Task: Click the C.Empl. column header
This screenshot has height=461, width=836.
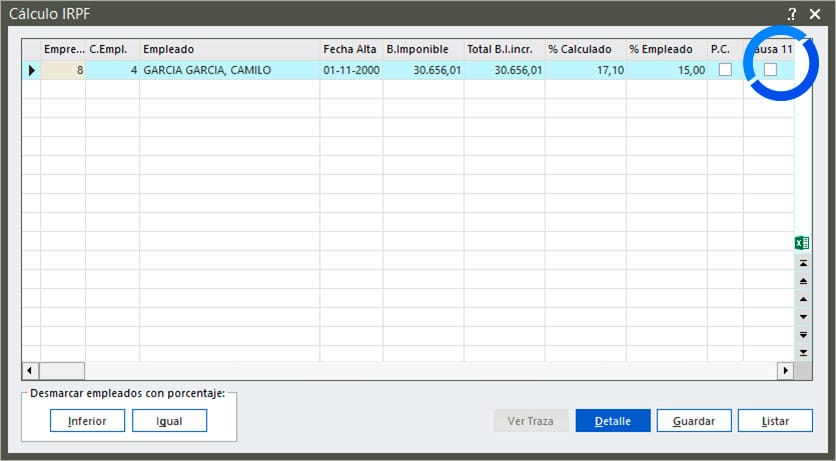Action: coord(112,50)
